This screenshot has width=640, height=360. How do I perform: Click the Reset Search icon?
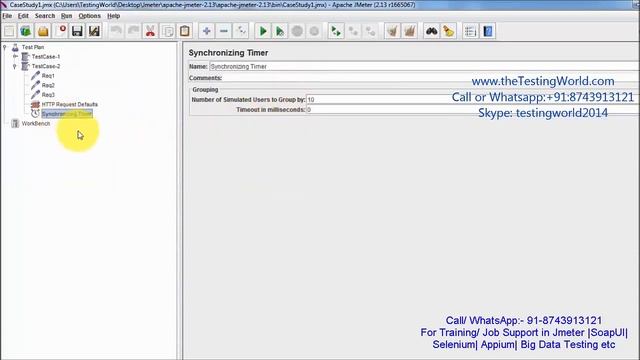[x=449, y=31]
